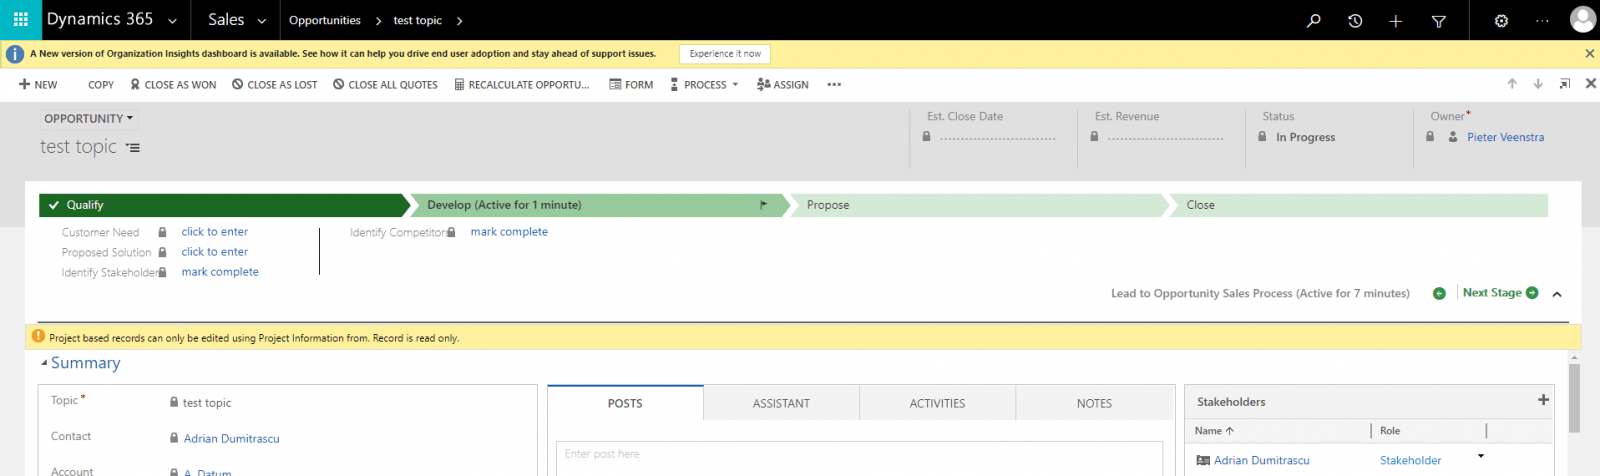The width and height of the screenshot is (1600, 476).
Task: Pop out the form into new window
Action: tap(1564, 84)
